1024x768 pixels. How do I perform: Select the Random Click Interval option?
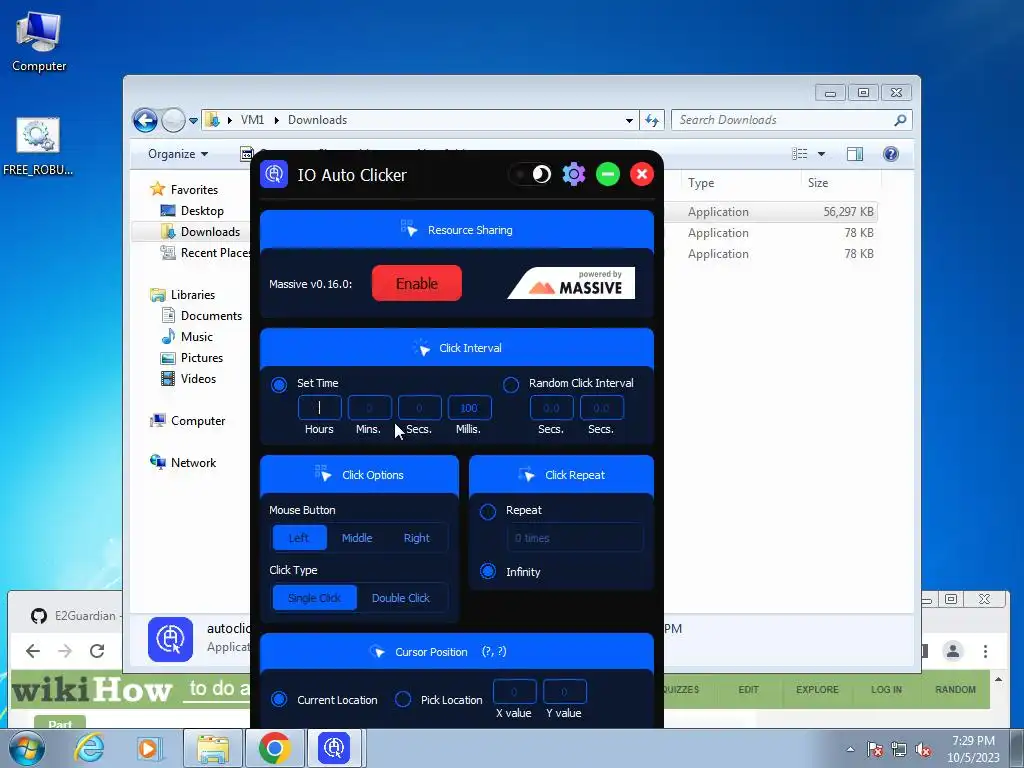pyautogui.click(x=511, y=385)
